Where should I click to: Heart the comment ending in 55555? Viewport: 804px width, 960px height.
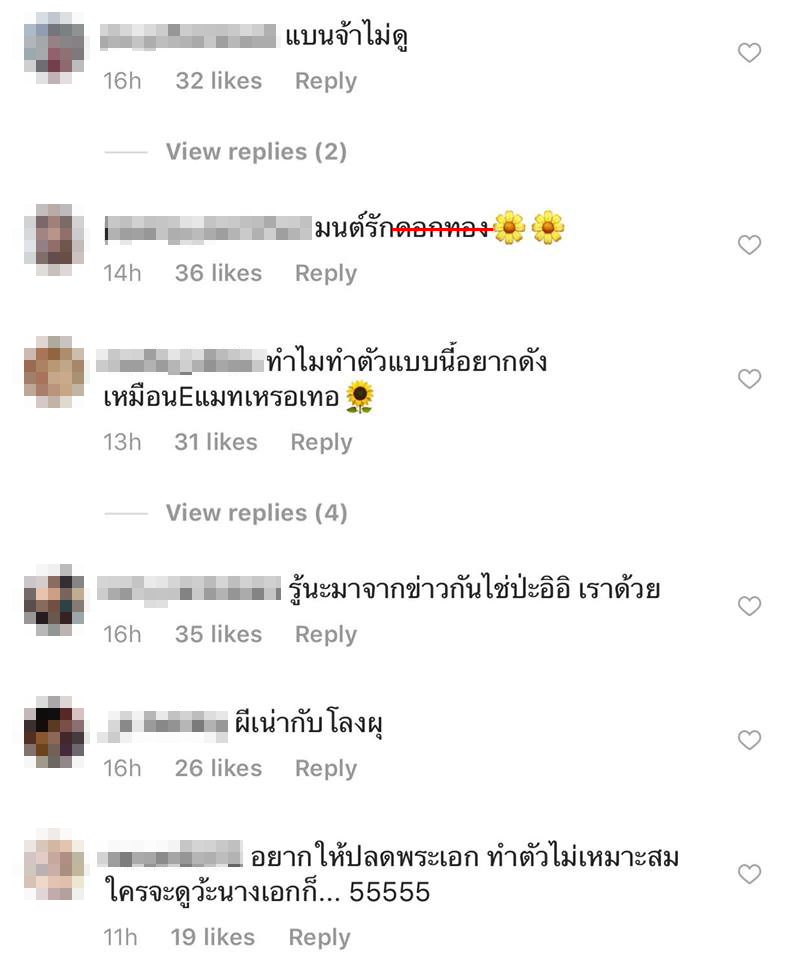748,873
